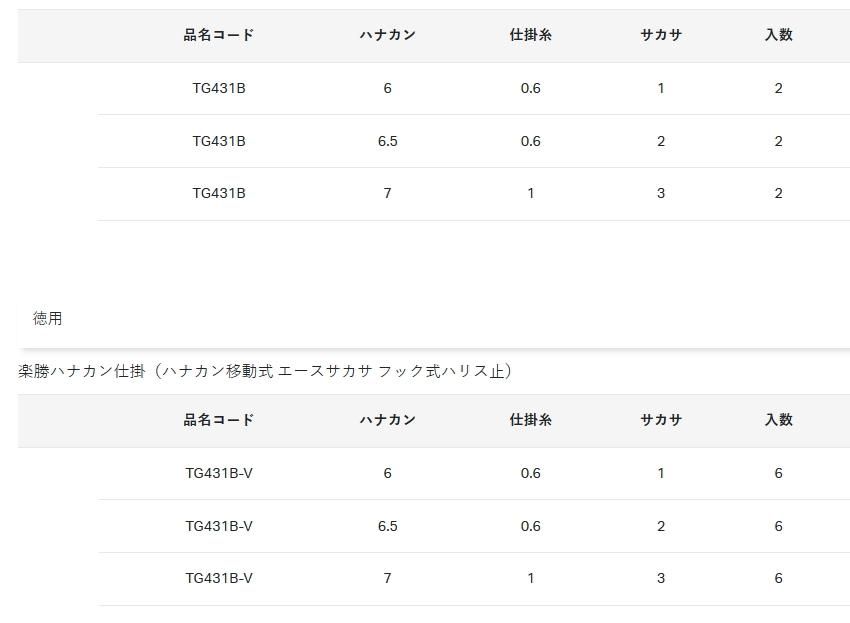Select TG431B code in the ハナカン 6.5 row
850x623 pixels.
219,141
